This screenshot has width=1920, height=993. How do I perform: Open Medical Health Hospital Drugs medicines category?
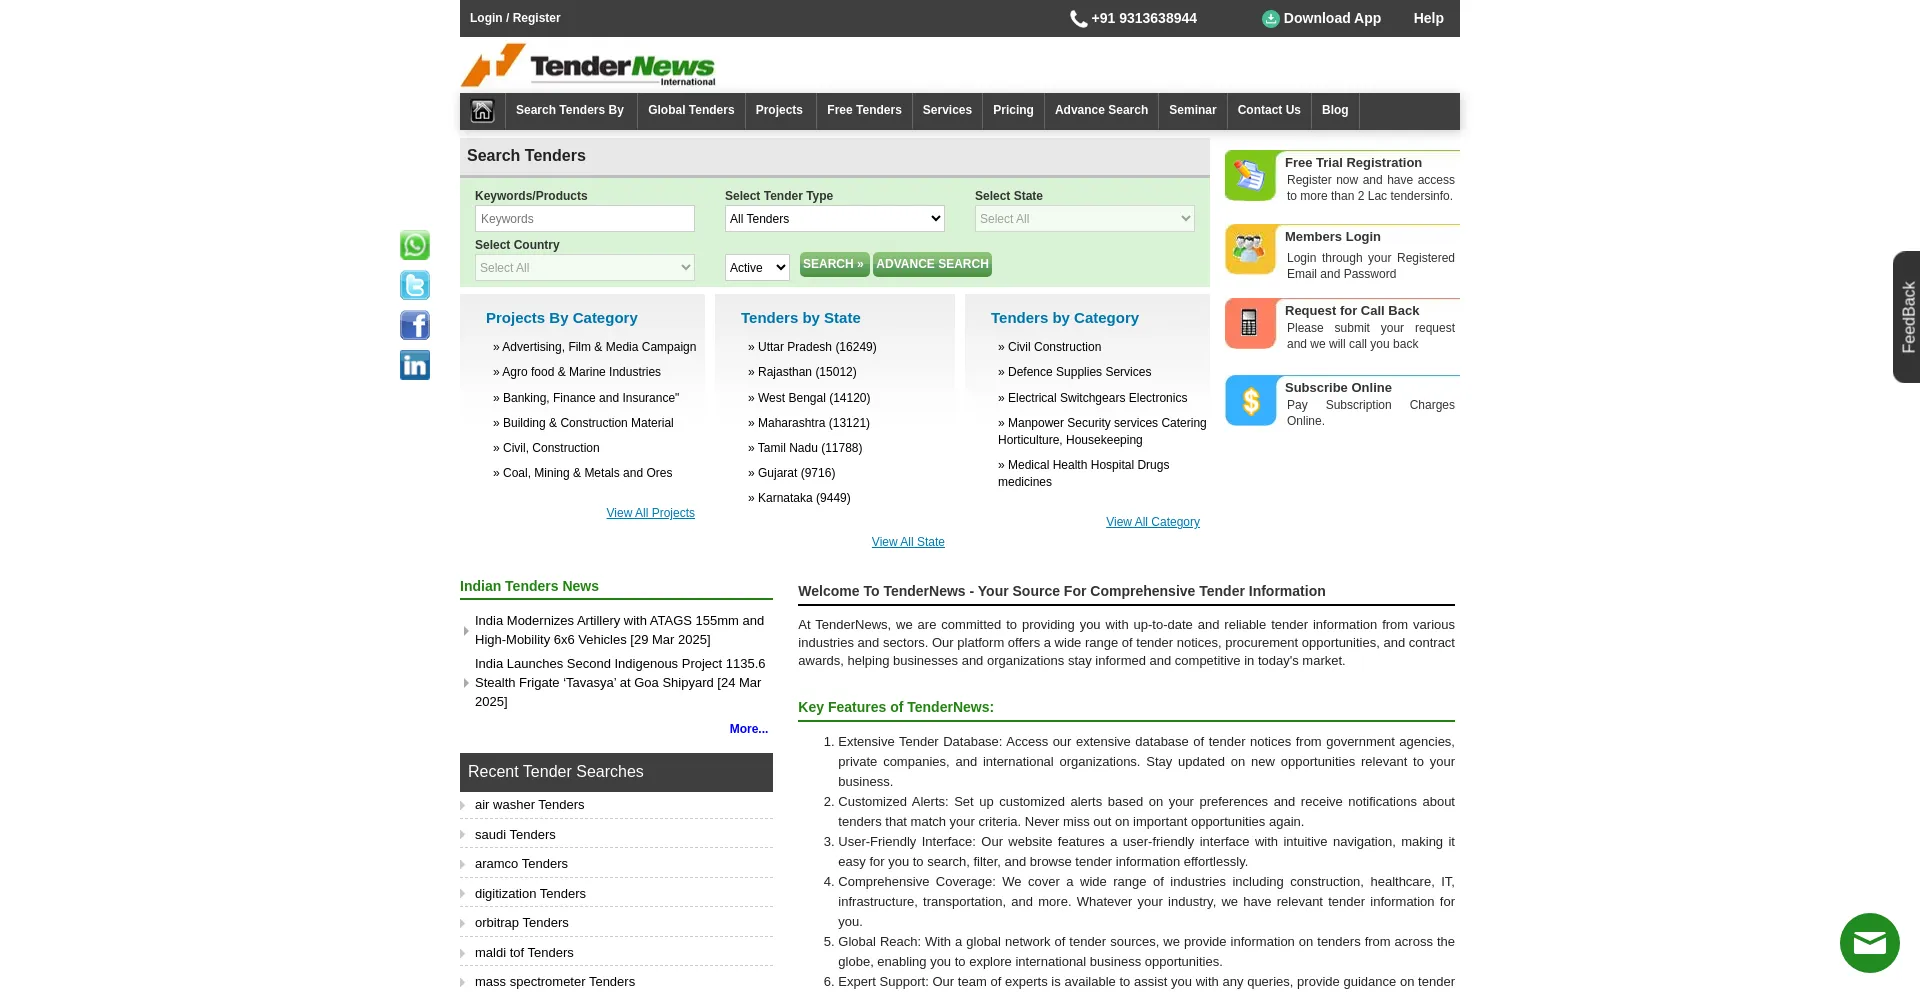1084,473
